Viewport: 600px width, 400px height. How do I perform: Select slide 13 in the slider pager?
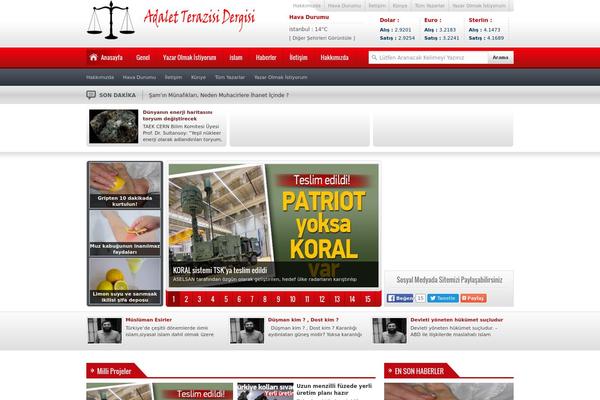pos(337,299)
